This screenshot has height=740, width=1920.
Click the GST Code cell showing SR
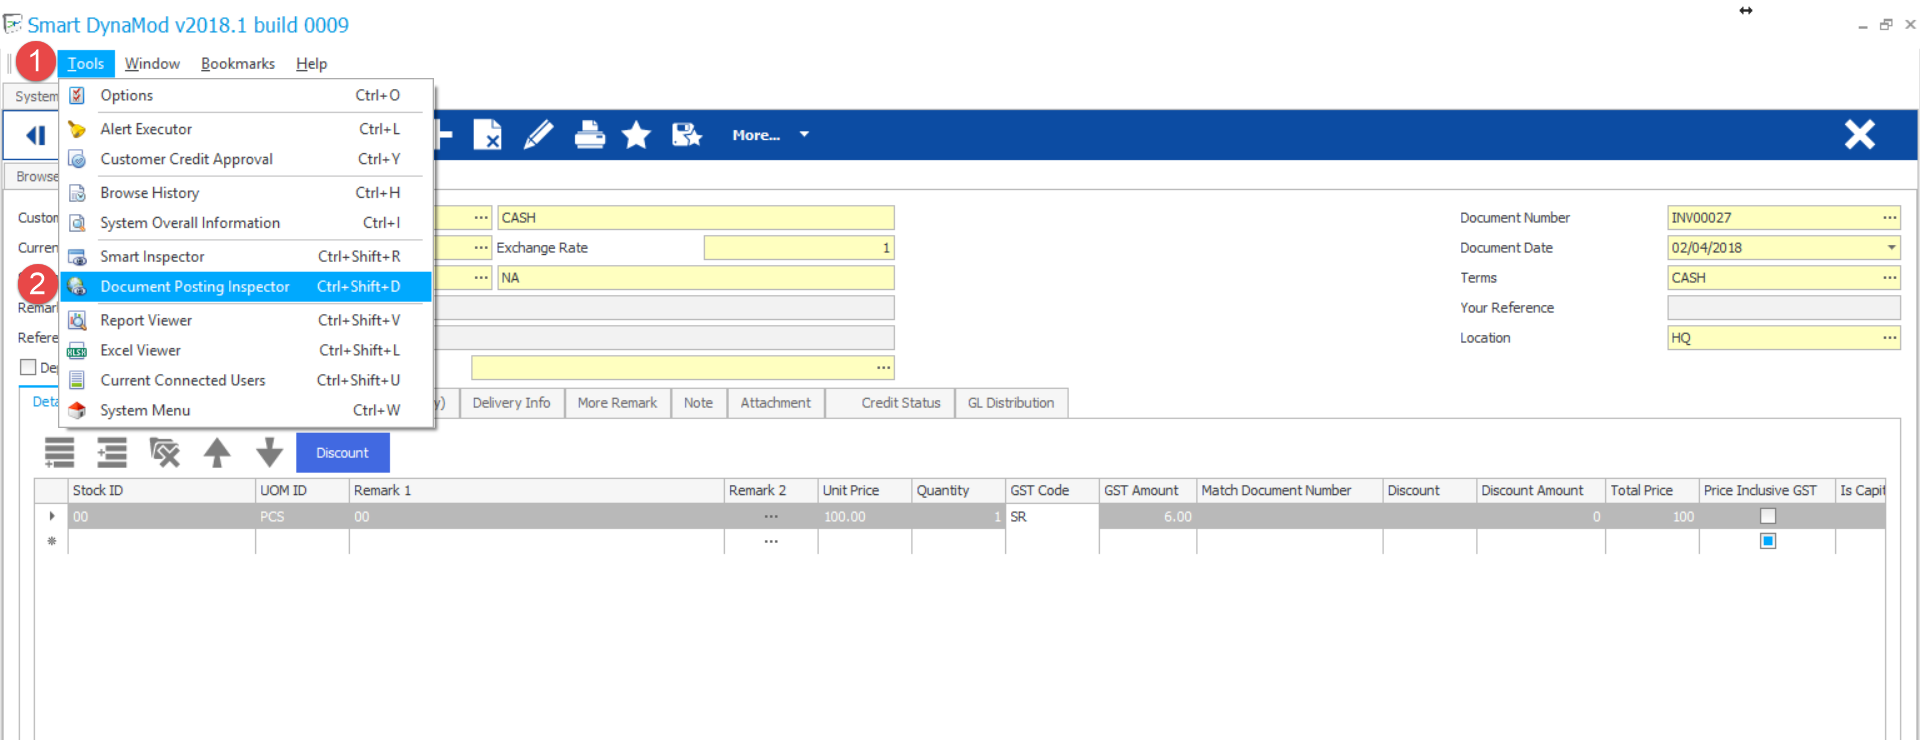click(x=1052, y=516)
